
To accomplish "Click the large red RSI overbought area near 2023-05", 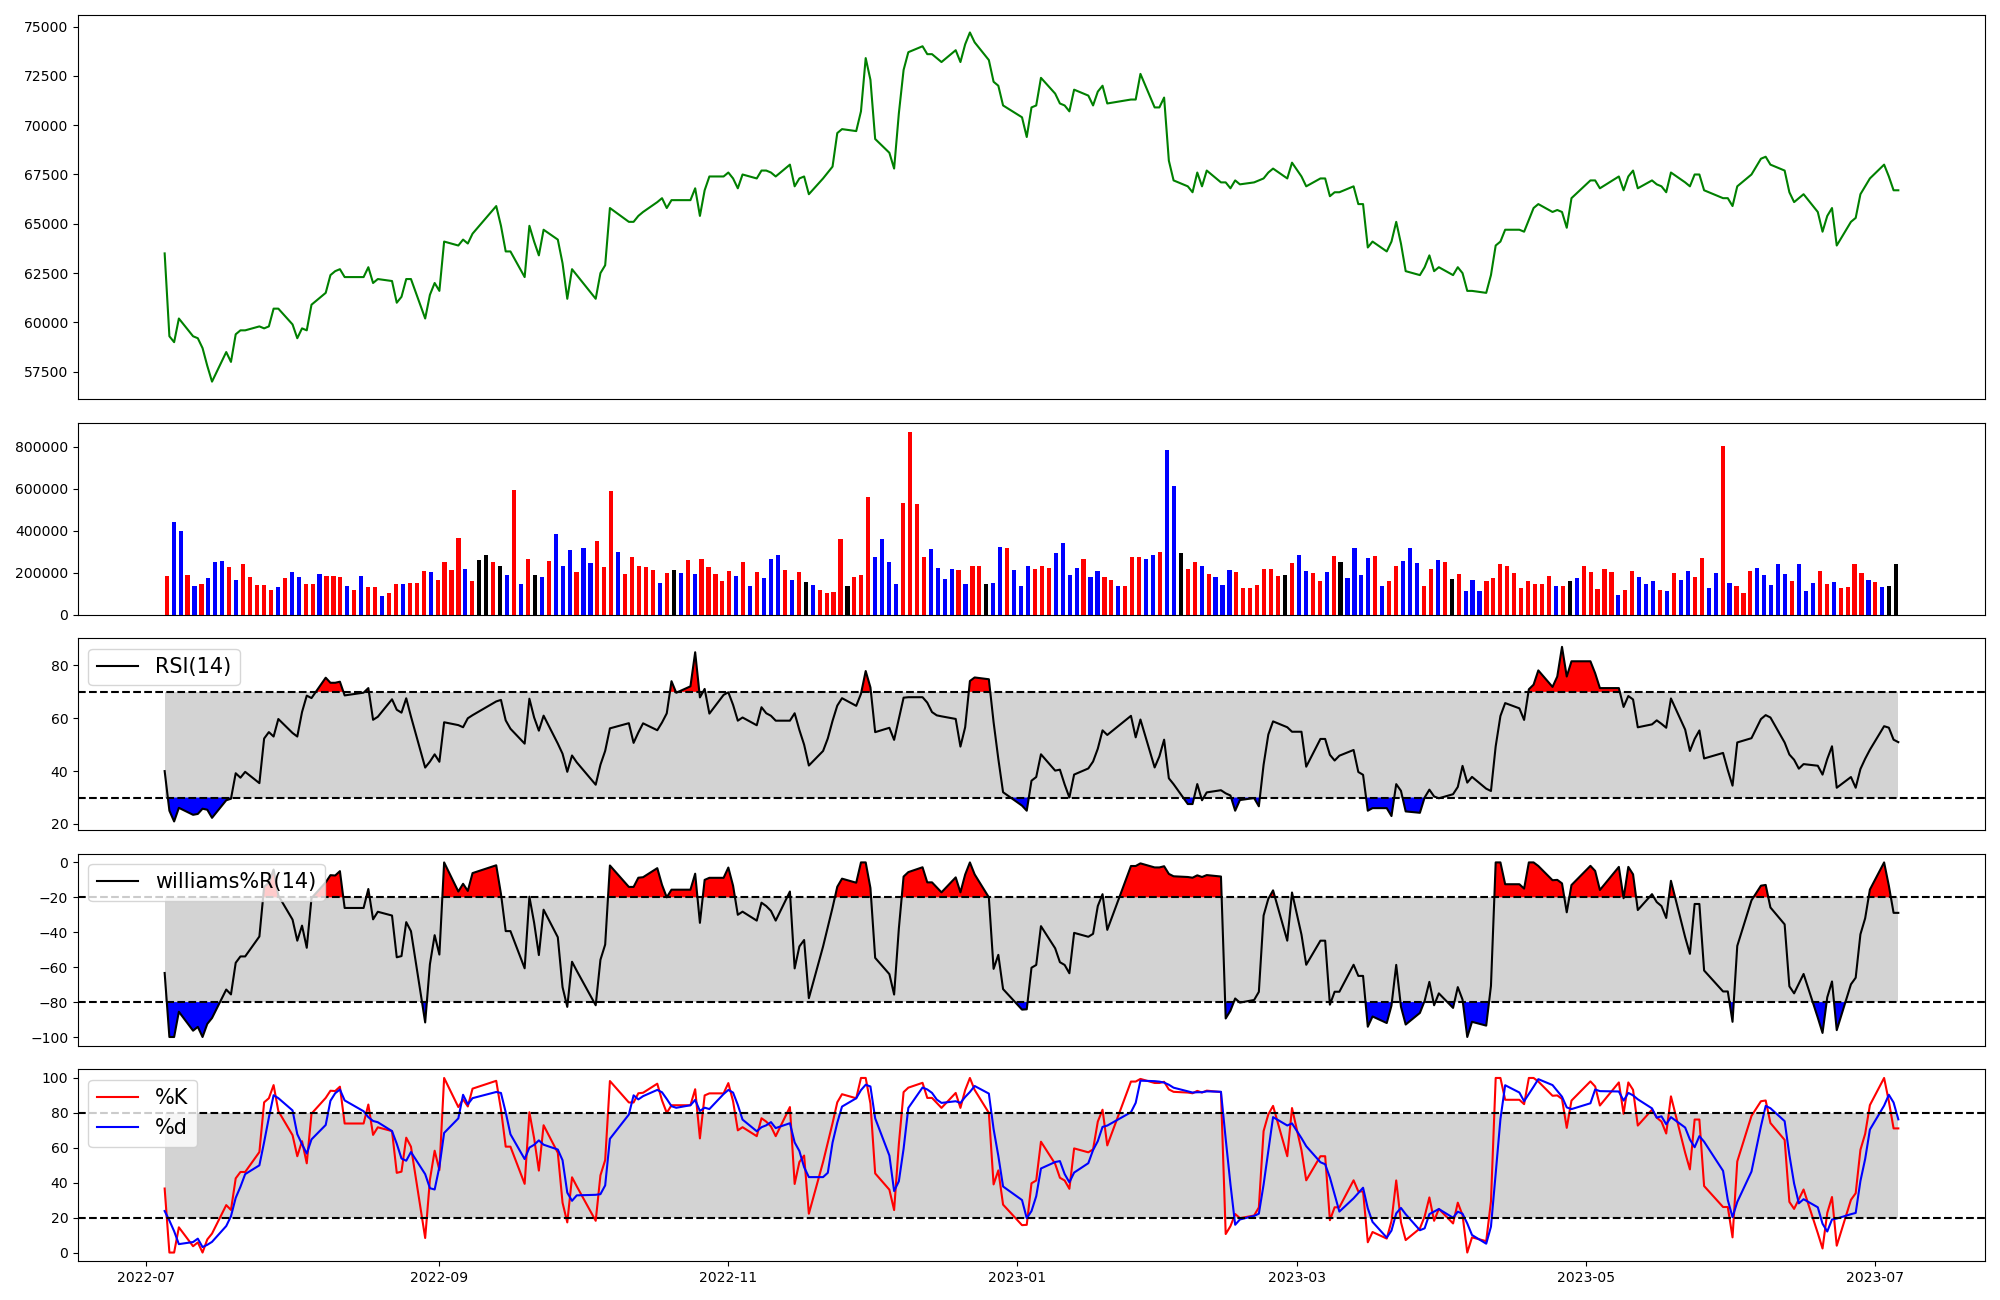I will (1580, 676).
